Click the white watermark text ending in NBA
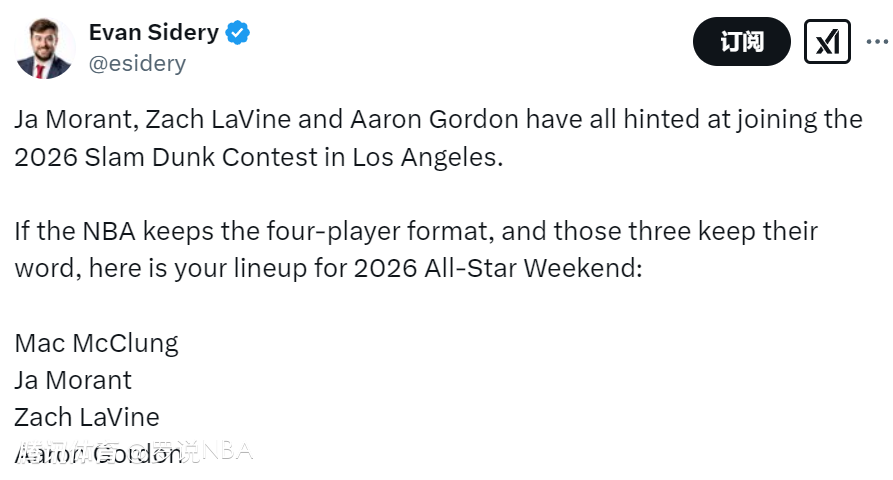Viewport: 893px width, 480px height. tap(190, 452)
